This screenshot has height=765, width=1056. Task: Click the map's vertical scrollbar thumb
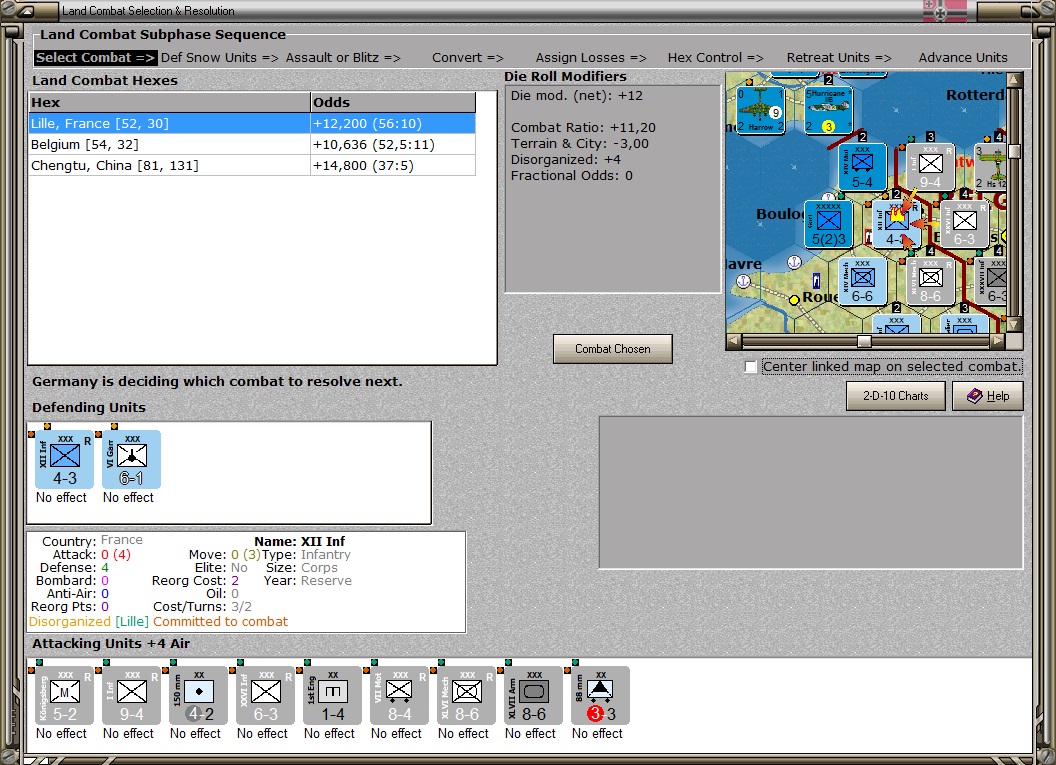[x=1014, y=151]
